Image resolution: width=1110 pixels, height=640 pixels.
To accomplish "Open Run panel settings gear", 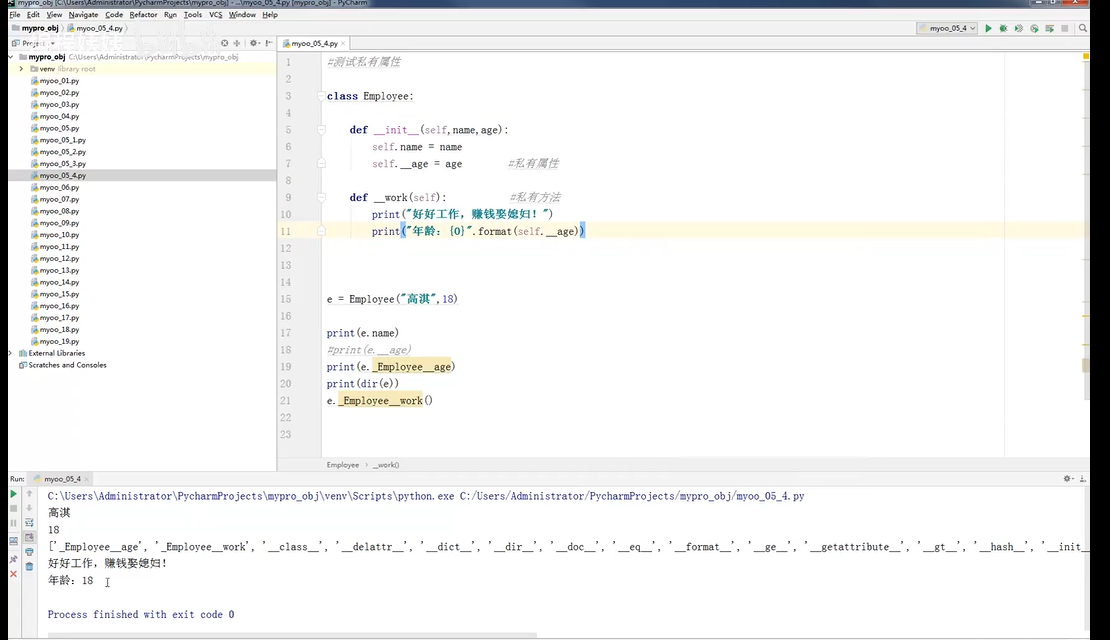I will tap(1068, 479).
